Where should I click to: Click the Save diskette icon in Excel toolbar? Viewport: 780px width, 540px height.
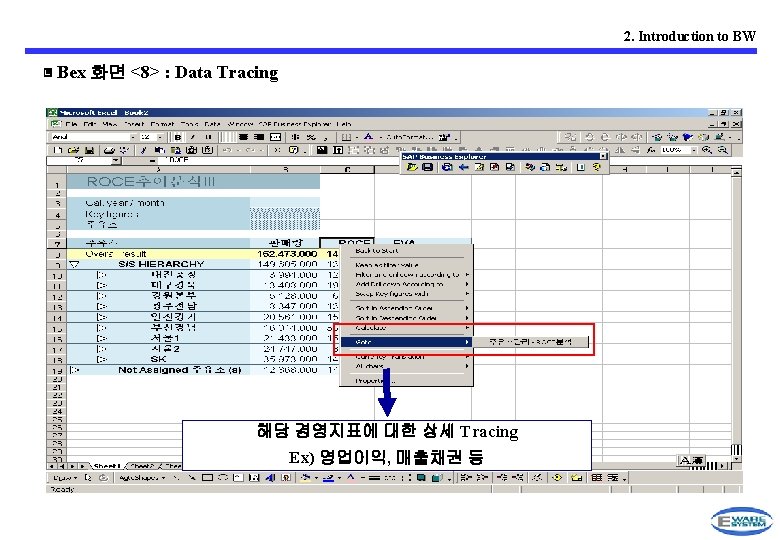89,150
